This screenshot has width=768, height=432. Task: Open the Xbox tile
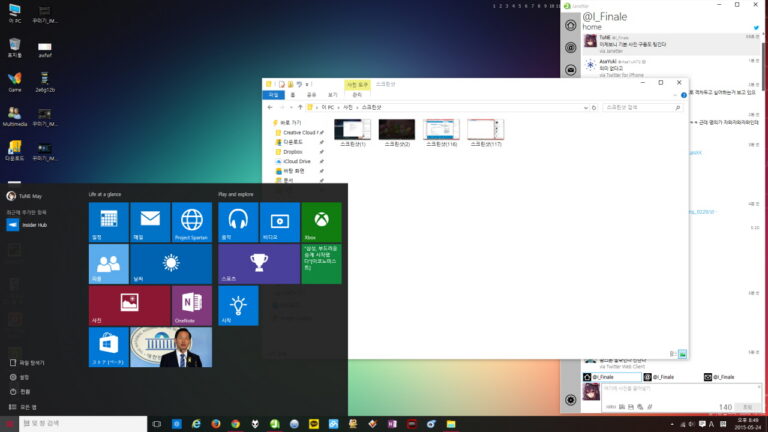[x=321, y=222]
